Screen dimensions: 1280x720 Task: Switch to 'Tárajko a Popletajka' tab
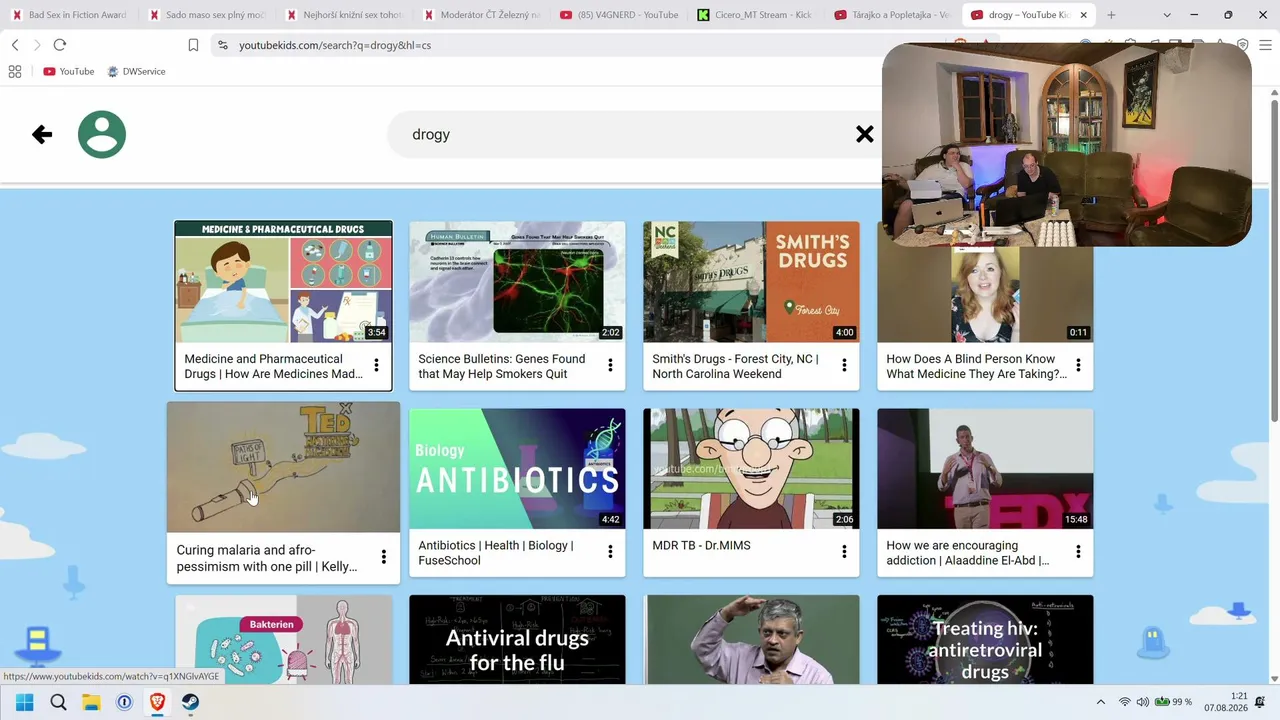tap(891, 15)
